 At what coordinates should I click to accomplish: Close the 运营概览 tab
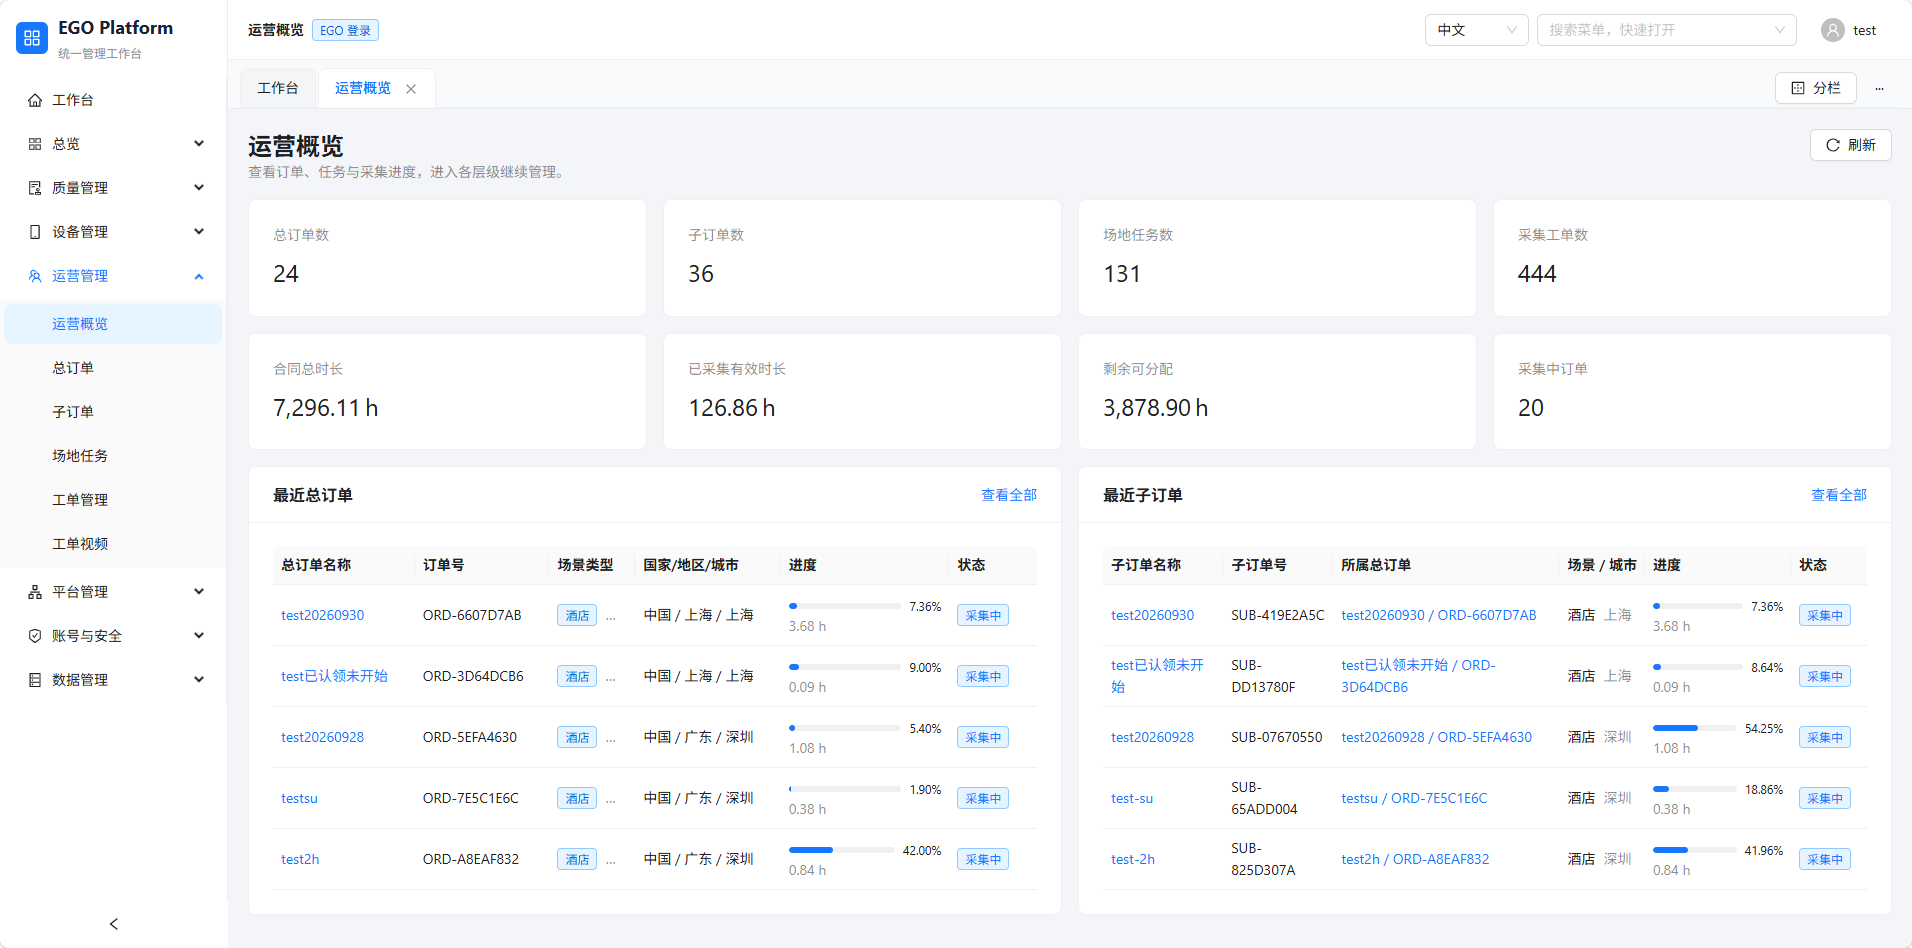[x=411, y=89]
